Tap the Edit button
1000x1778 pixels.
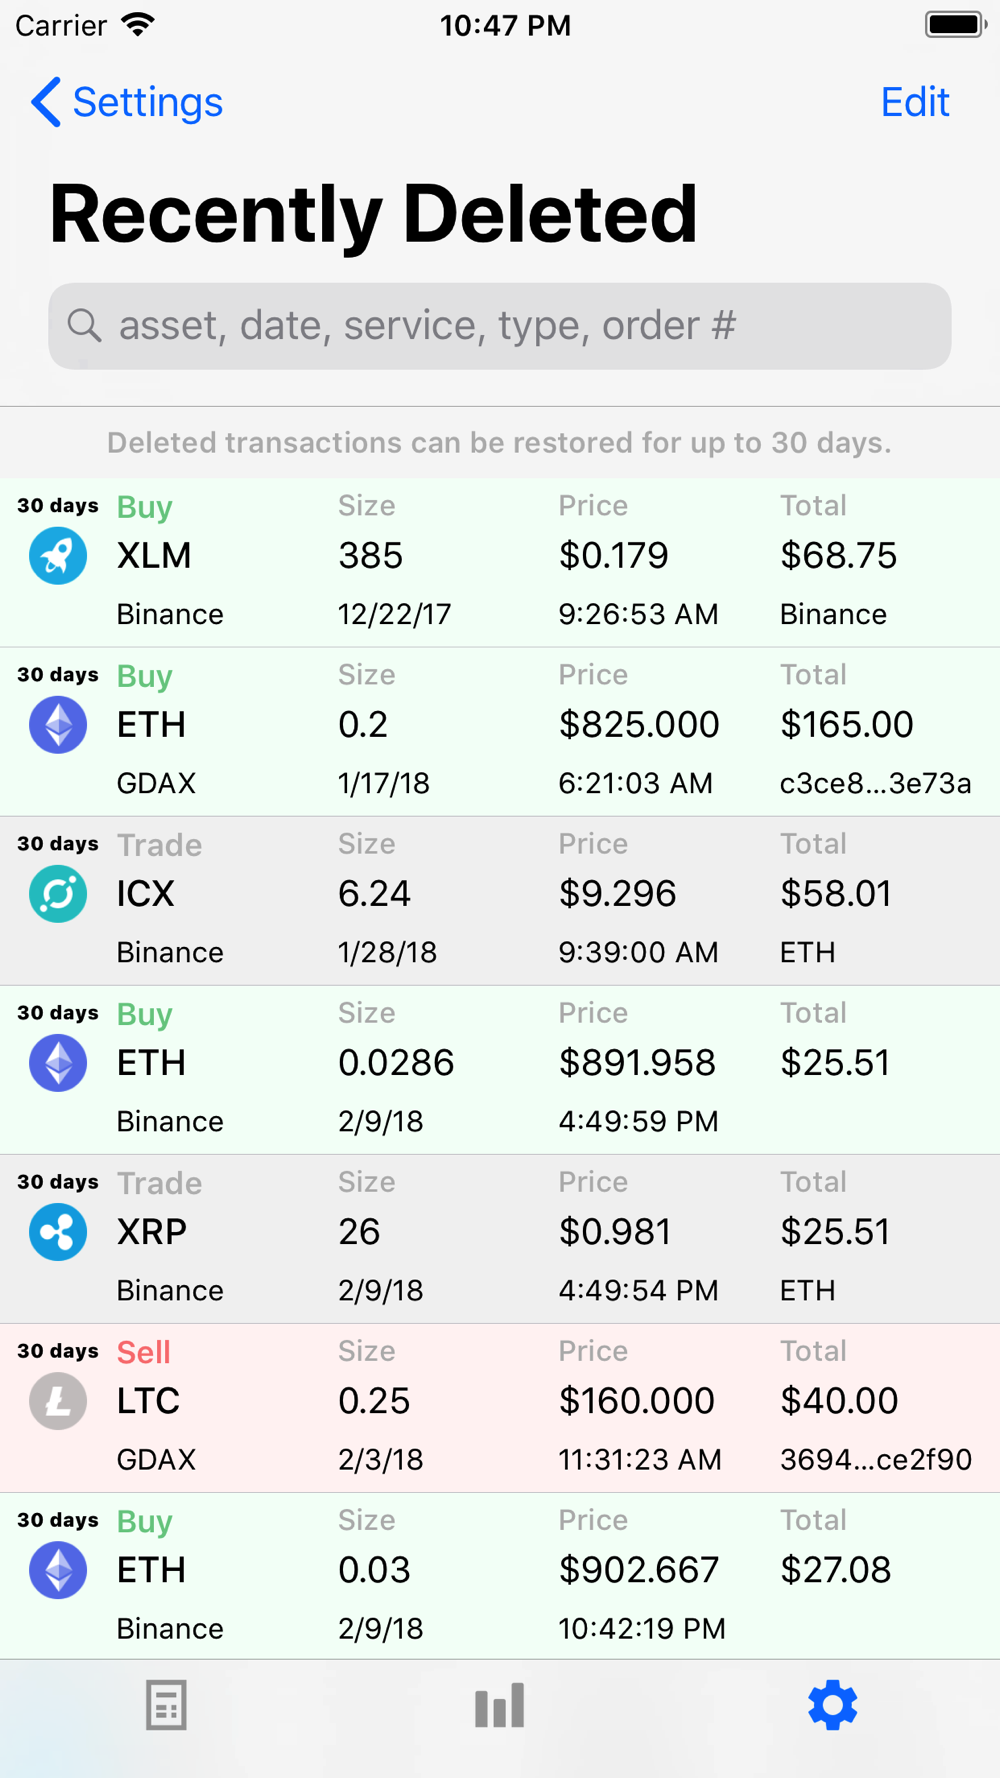tap(914, 102)
